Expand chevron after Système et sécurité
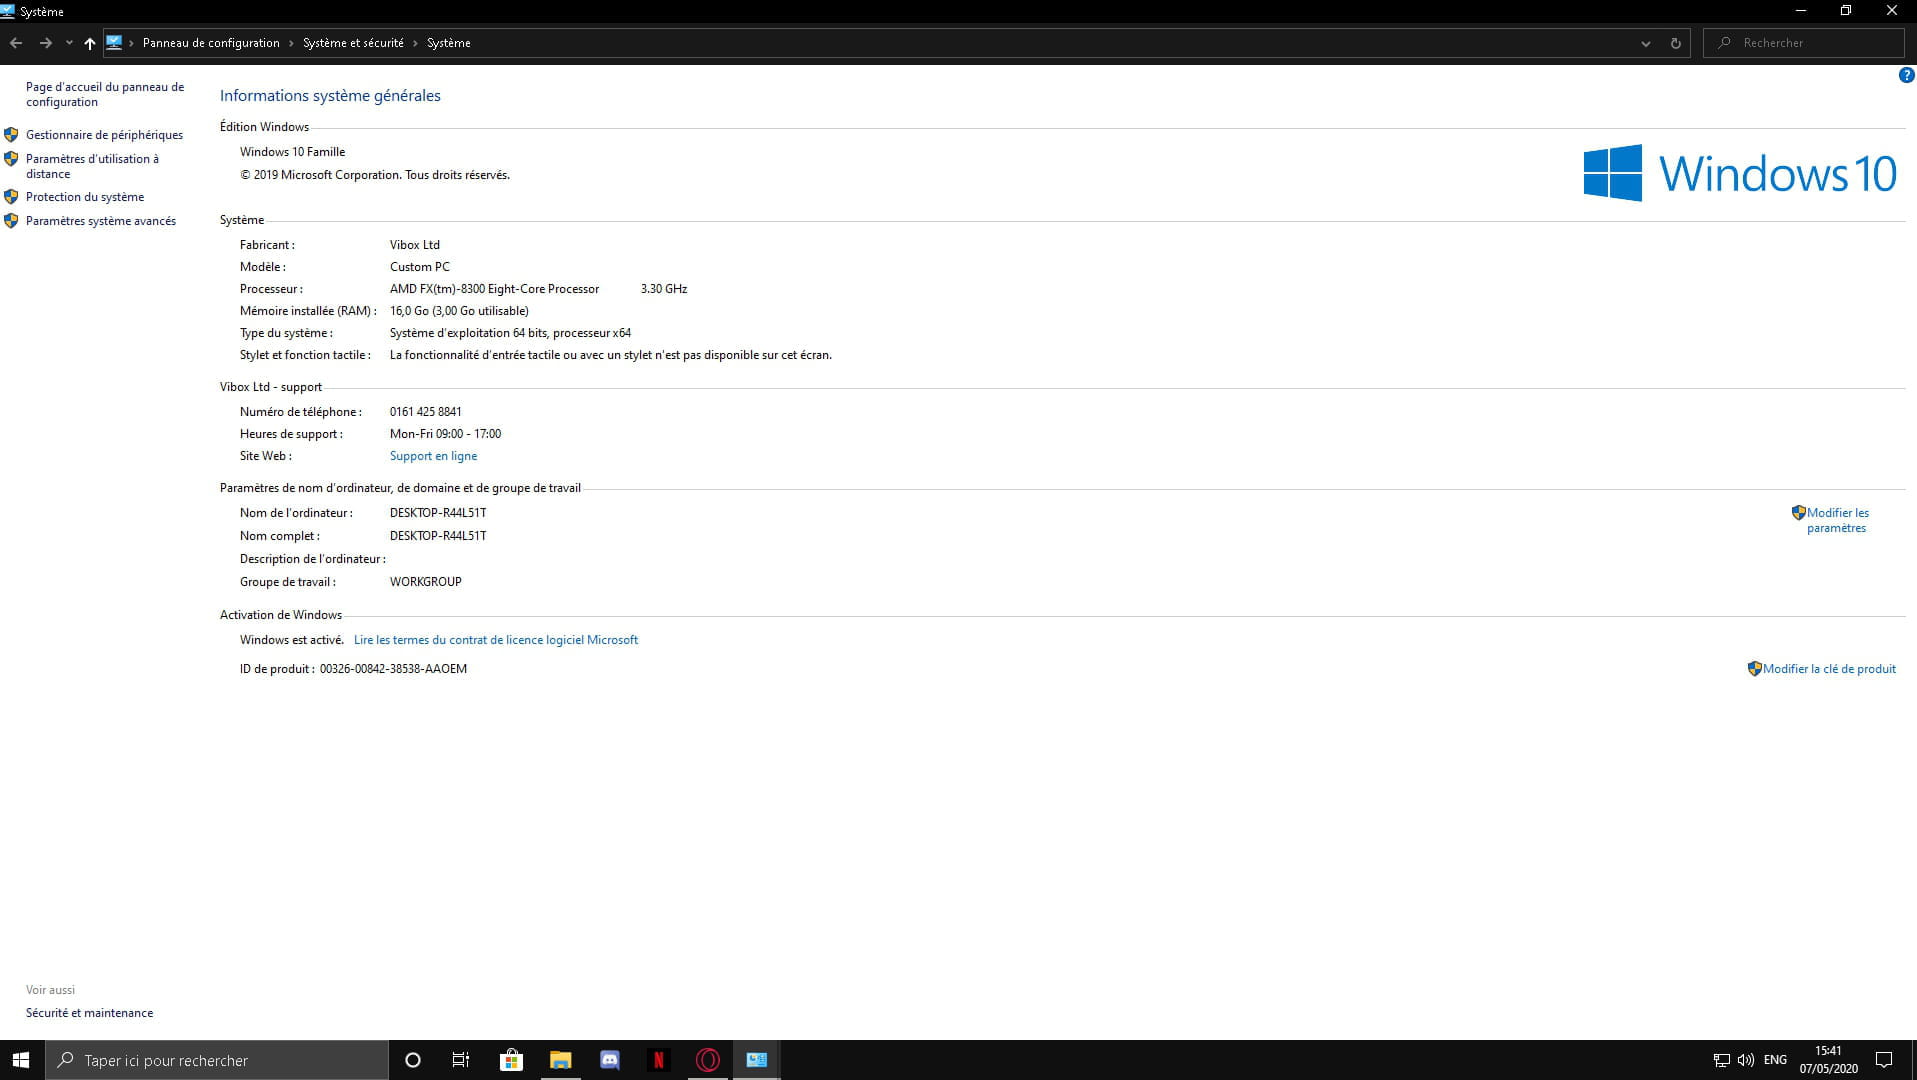This screenshot has height=1080, width=1917. (x=415, y=43)
